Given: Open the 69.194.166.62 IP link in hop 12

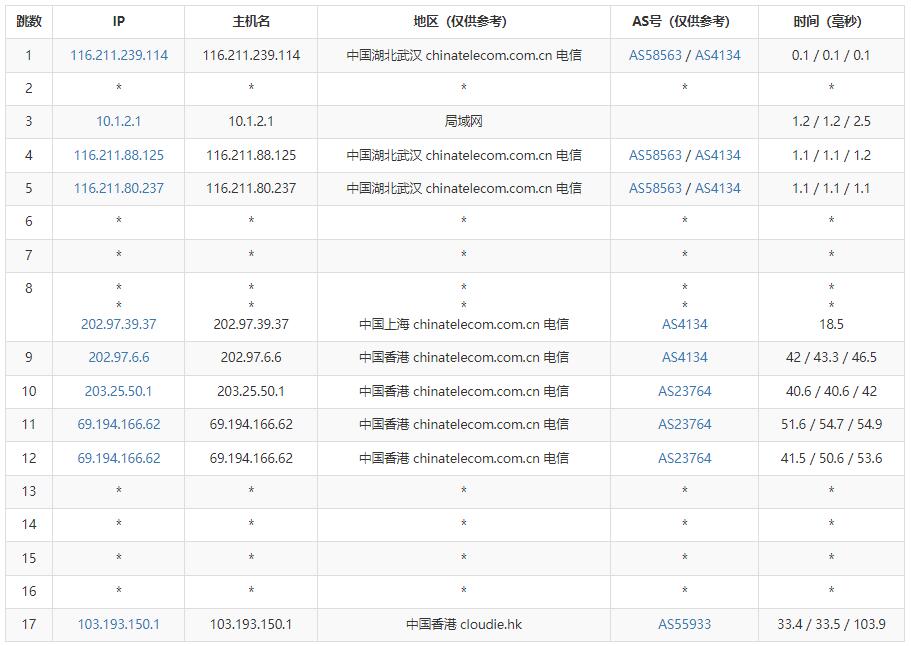Looking at the screenshot, I should coord(119,458).
